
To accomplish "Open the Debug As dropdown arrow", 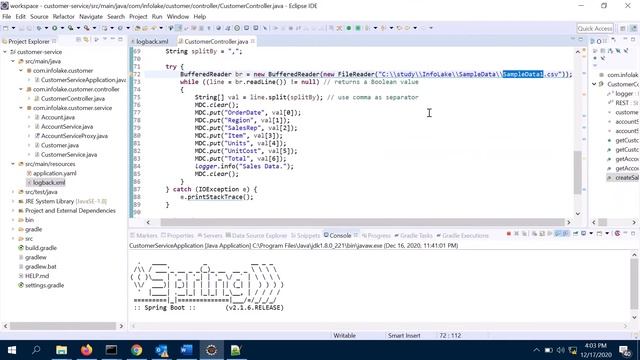I will pyautogui.click(x=46, y=28).
